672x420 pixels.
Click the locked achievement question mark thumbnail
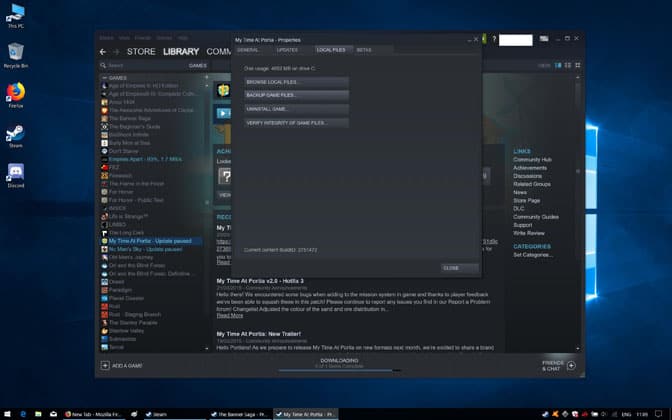(x=225, y=176)
